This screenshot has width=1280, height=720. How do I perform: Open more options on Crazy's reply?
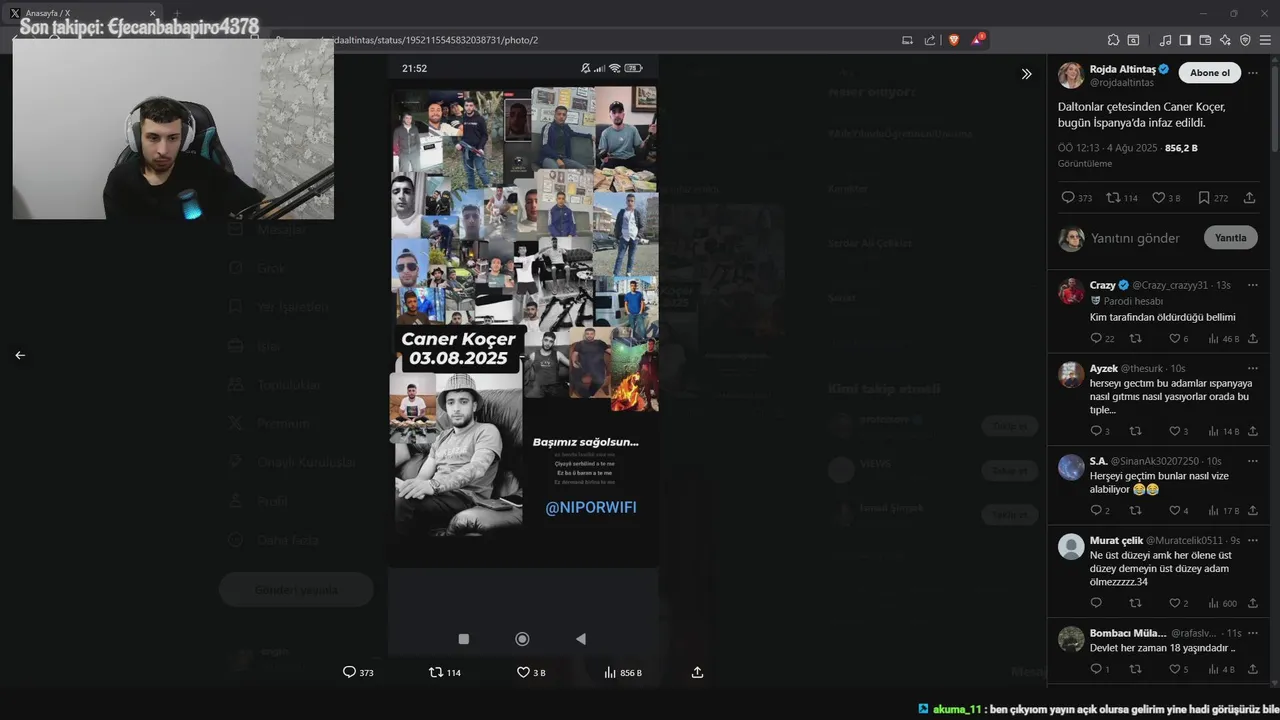coord(1252,285)
